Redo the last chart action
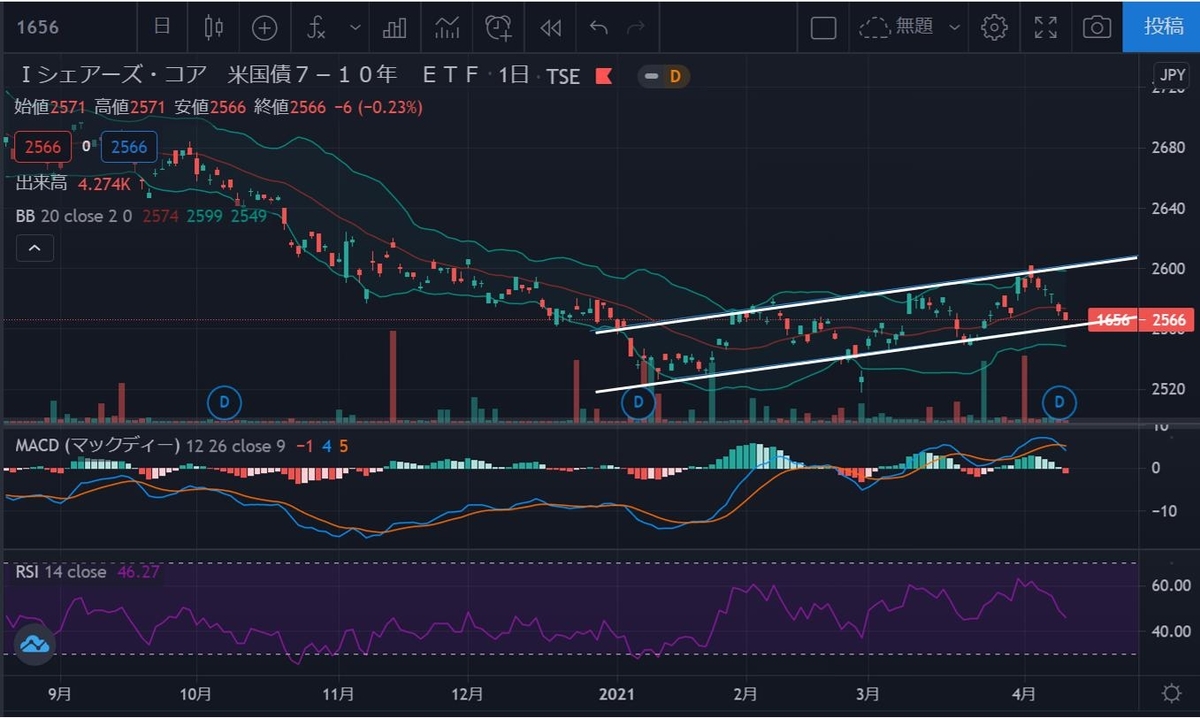Screen dimensions: 1200x718 click(636, 27)
